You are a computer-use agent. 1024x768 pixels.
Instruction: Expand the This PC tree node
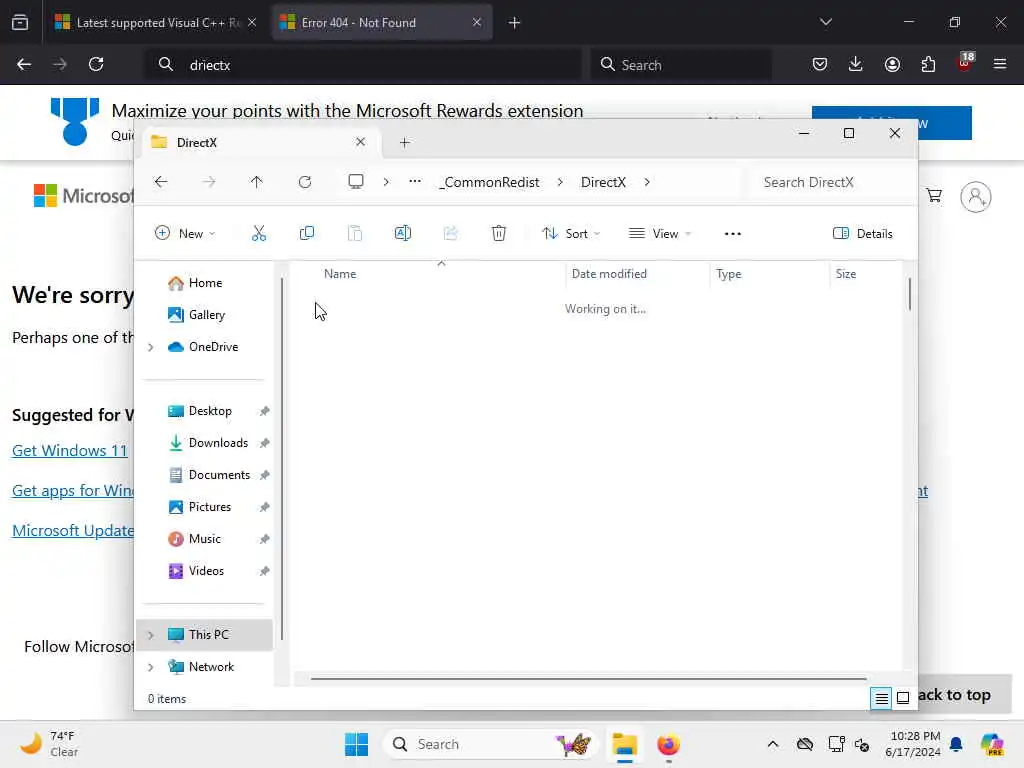point(151,635)
